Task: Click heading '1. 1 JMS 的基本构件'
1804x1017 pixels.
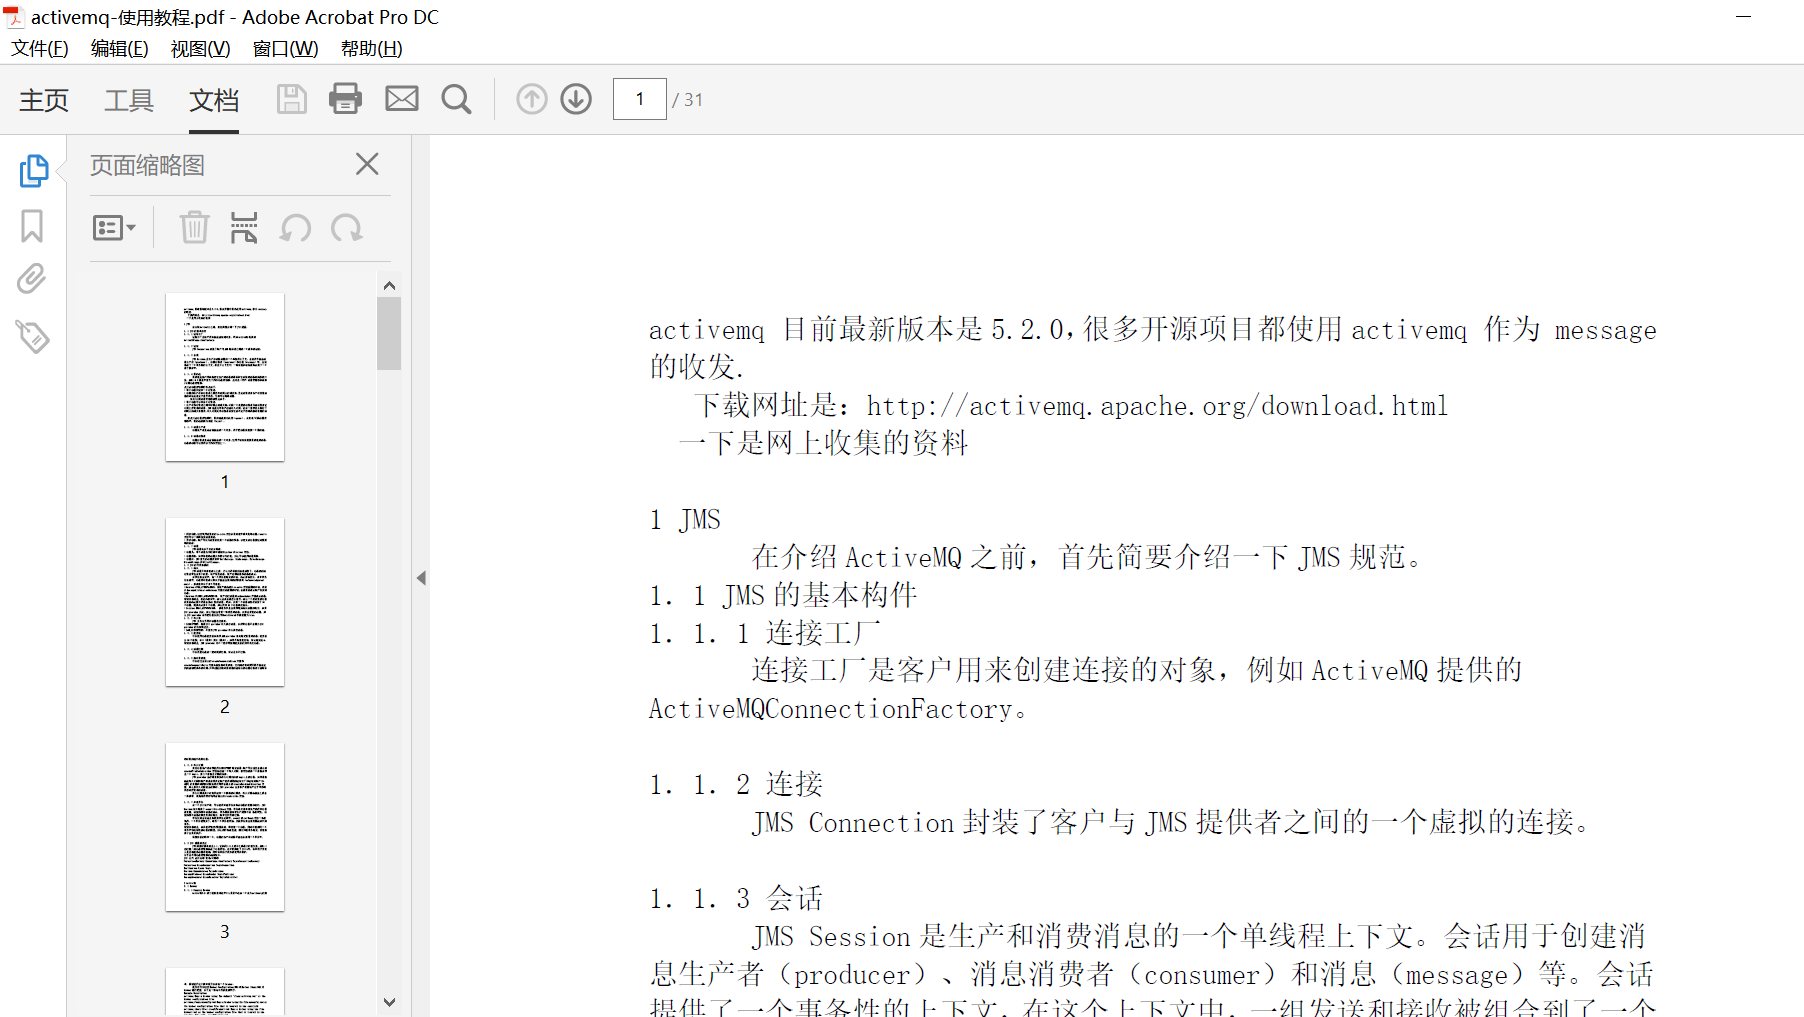Action: pos(783,595)
